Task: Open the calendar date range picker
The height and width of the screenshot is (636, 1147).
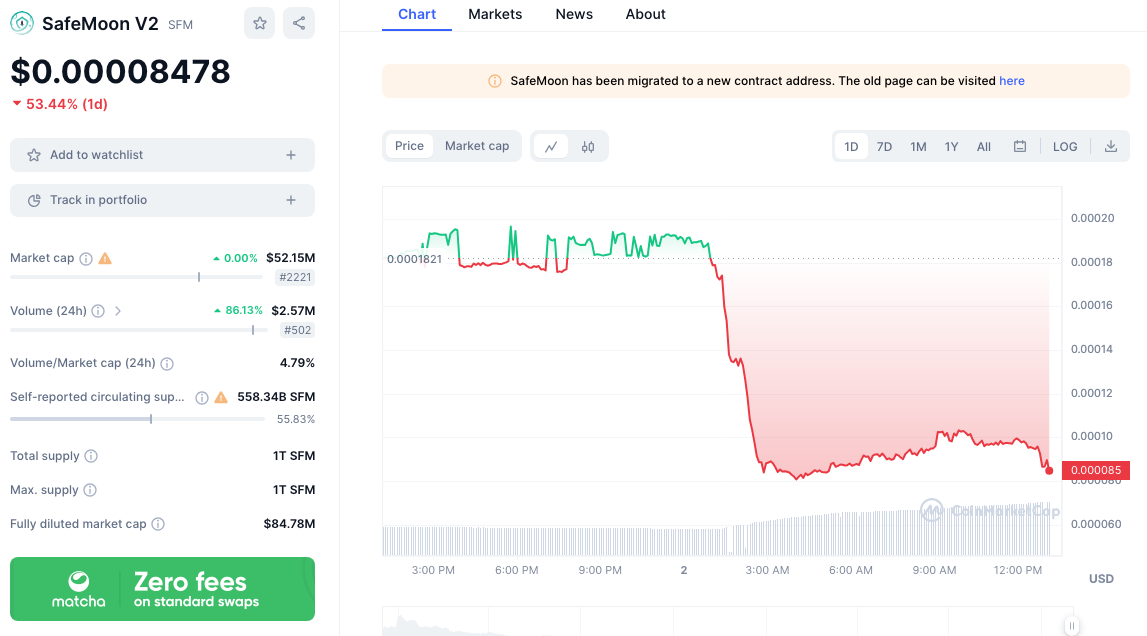Action: tap(1020, 146)
